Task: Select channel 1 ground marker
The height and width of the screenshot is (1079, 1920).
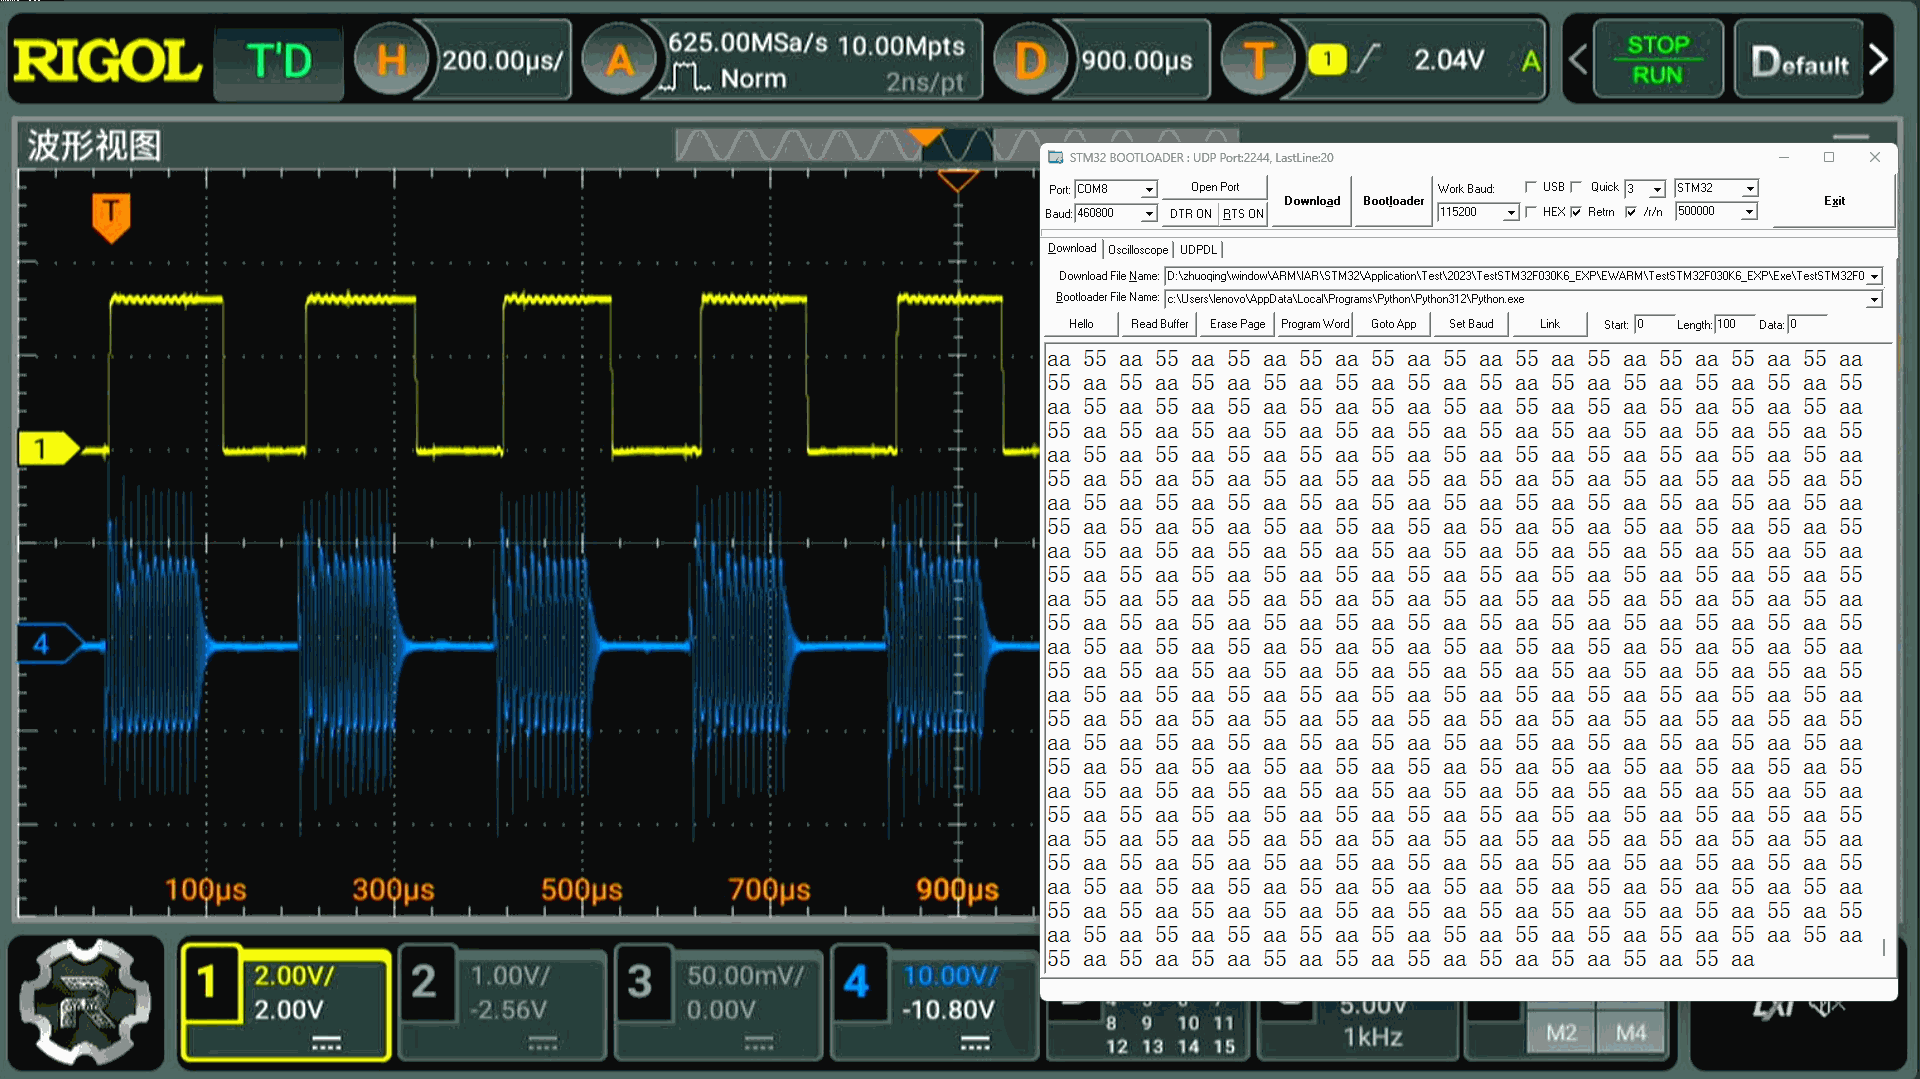Action: [48, 449]
